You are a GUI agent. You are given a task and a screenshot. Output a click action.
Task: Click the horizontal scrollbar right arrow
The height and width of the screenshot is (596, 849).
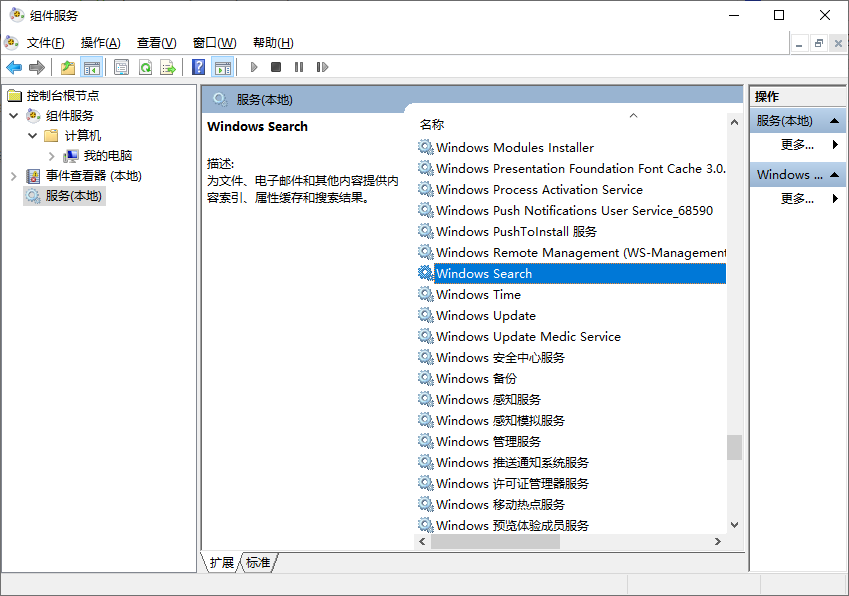717,541
